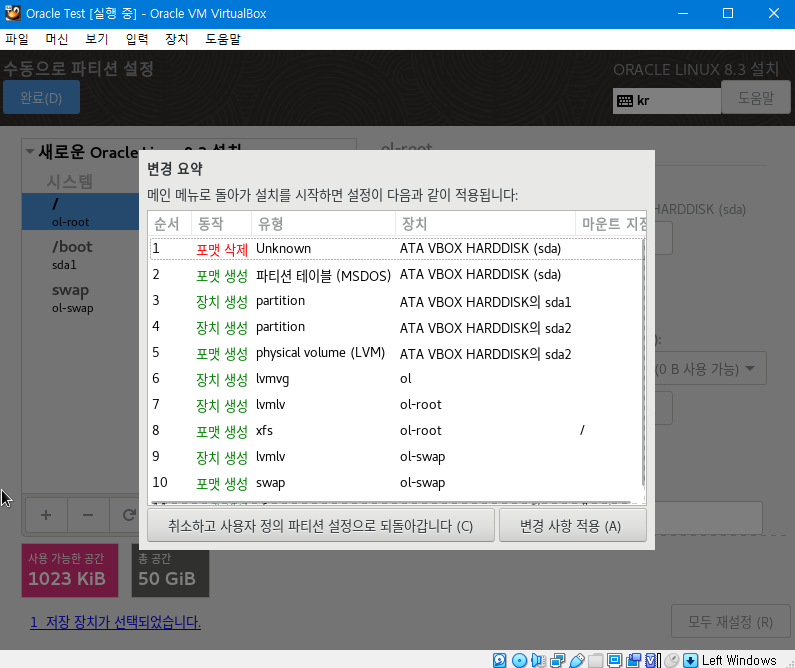Image resolution: width=795 pixels, height=668 pixels.
Task: Select the swap ol-swap mount point
Action: click(80, 298)
